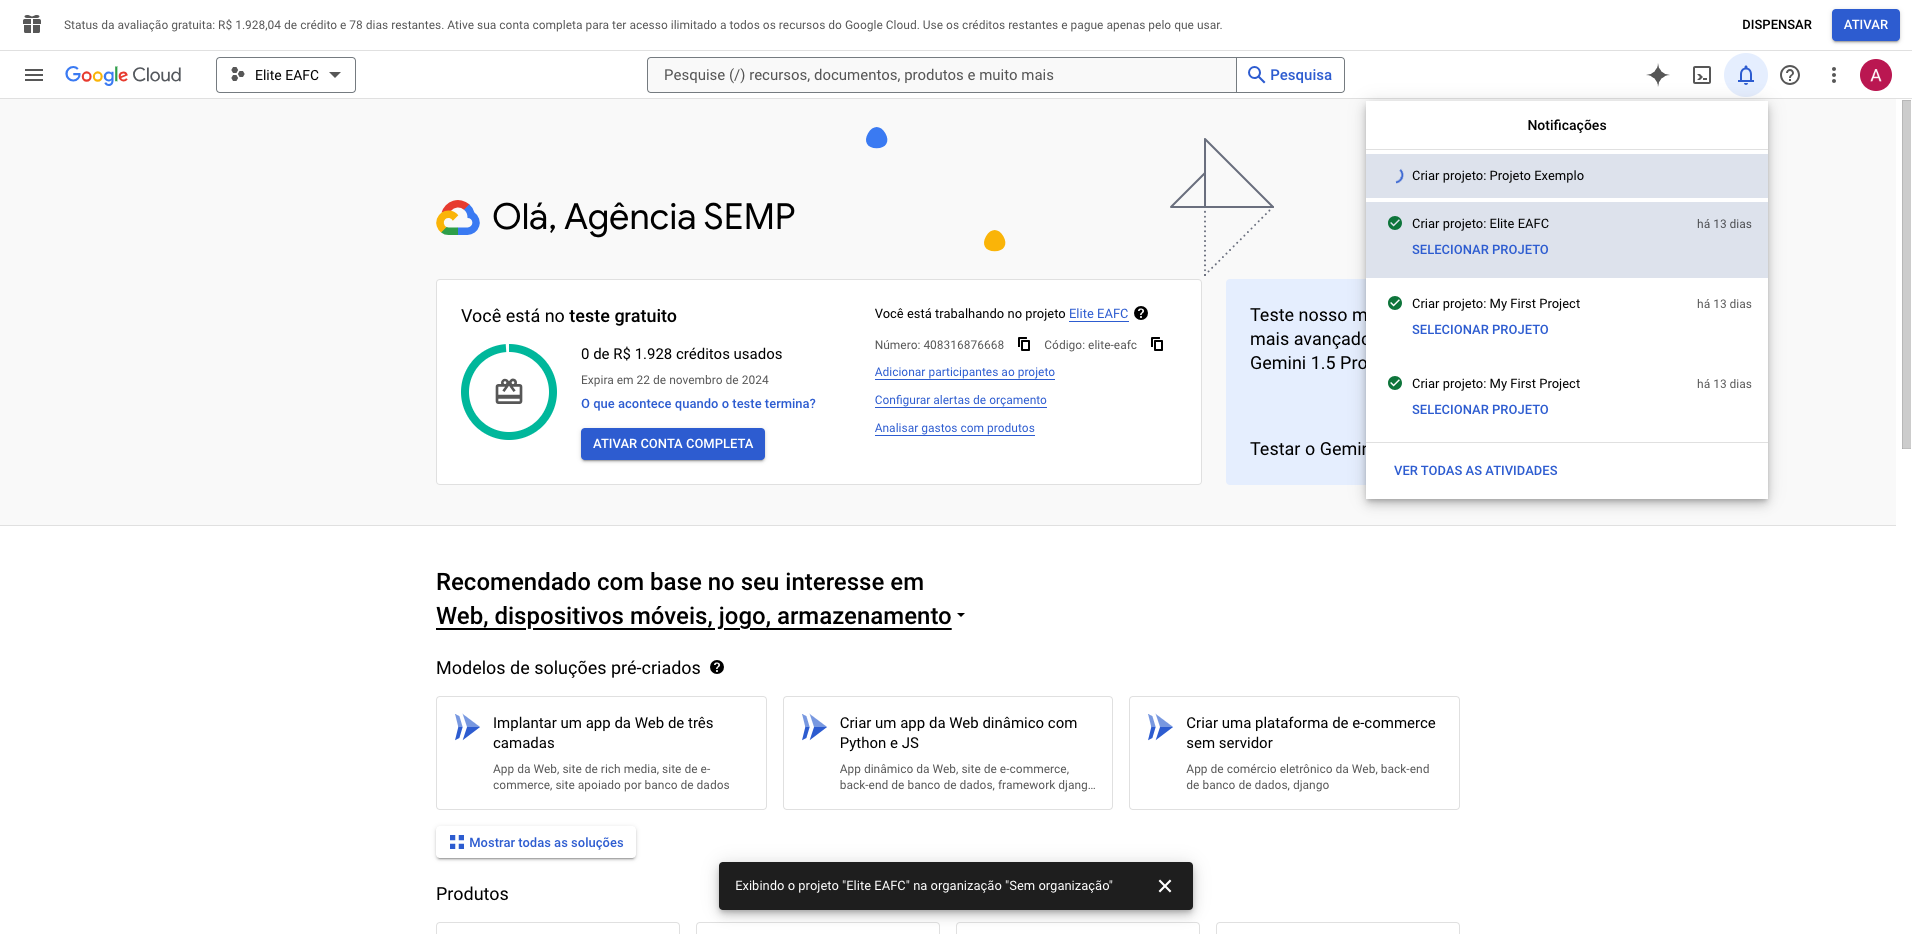Viewport: 1912px width, 934px height.
Task: Click 'Olá, Agência SEMP' greeting text
Action: pyautogui.click(x=644, y=217)
